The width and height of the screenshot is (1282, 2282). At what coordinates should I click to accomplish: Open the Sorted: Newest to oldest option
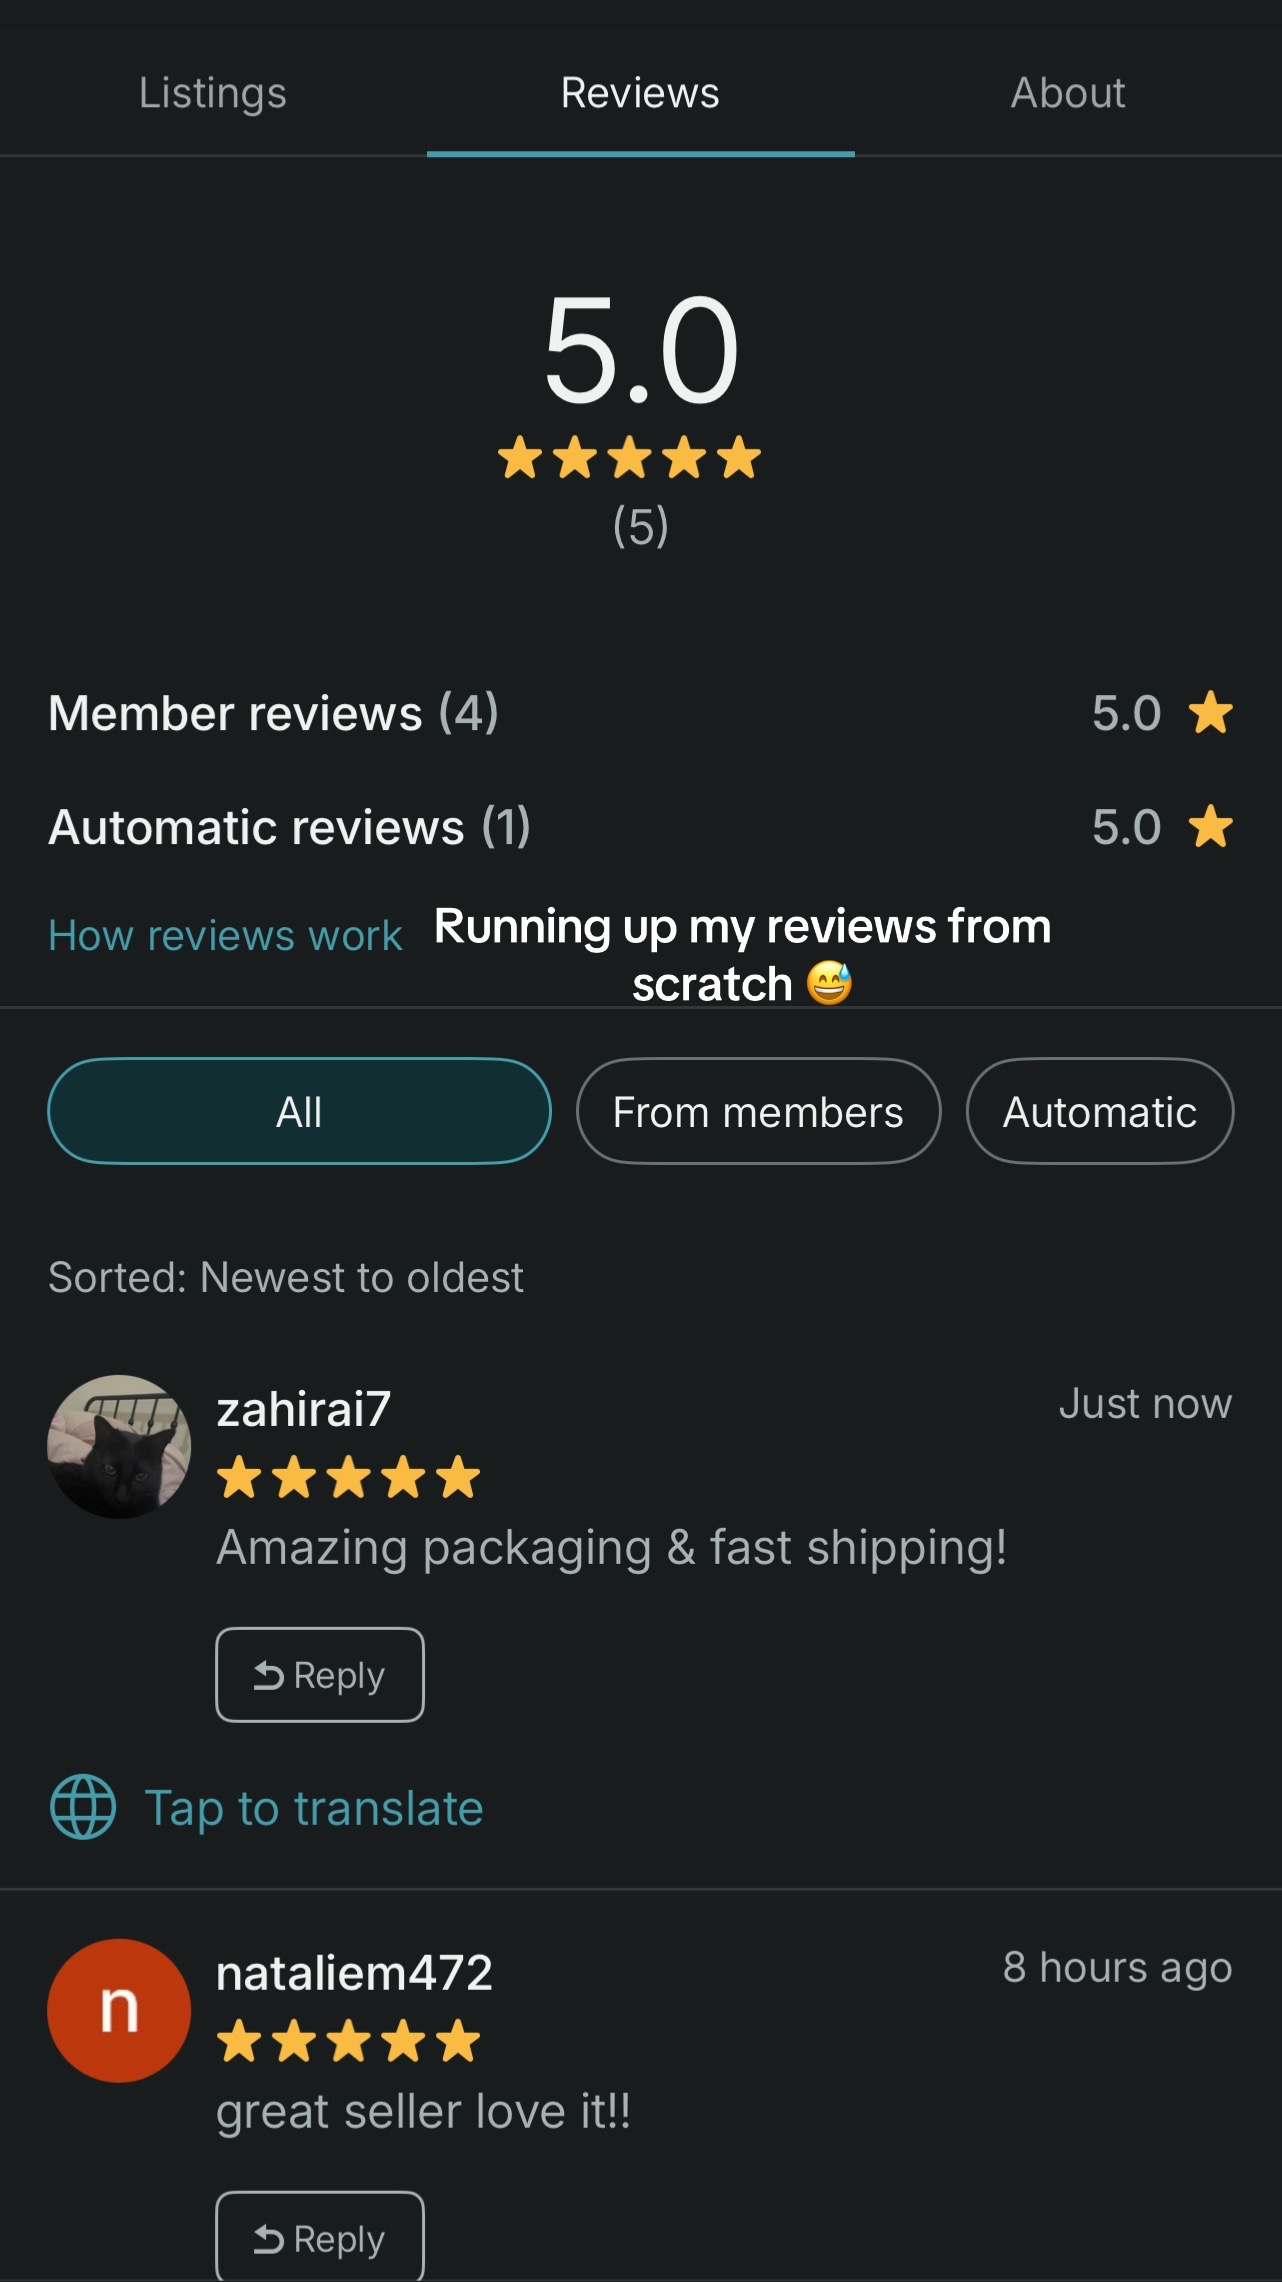286,1278
